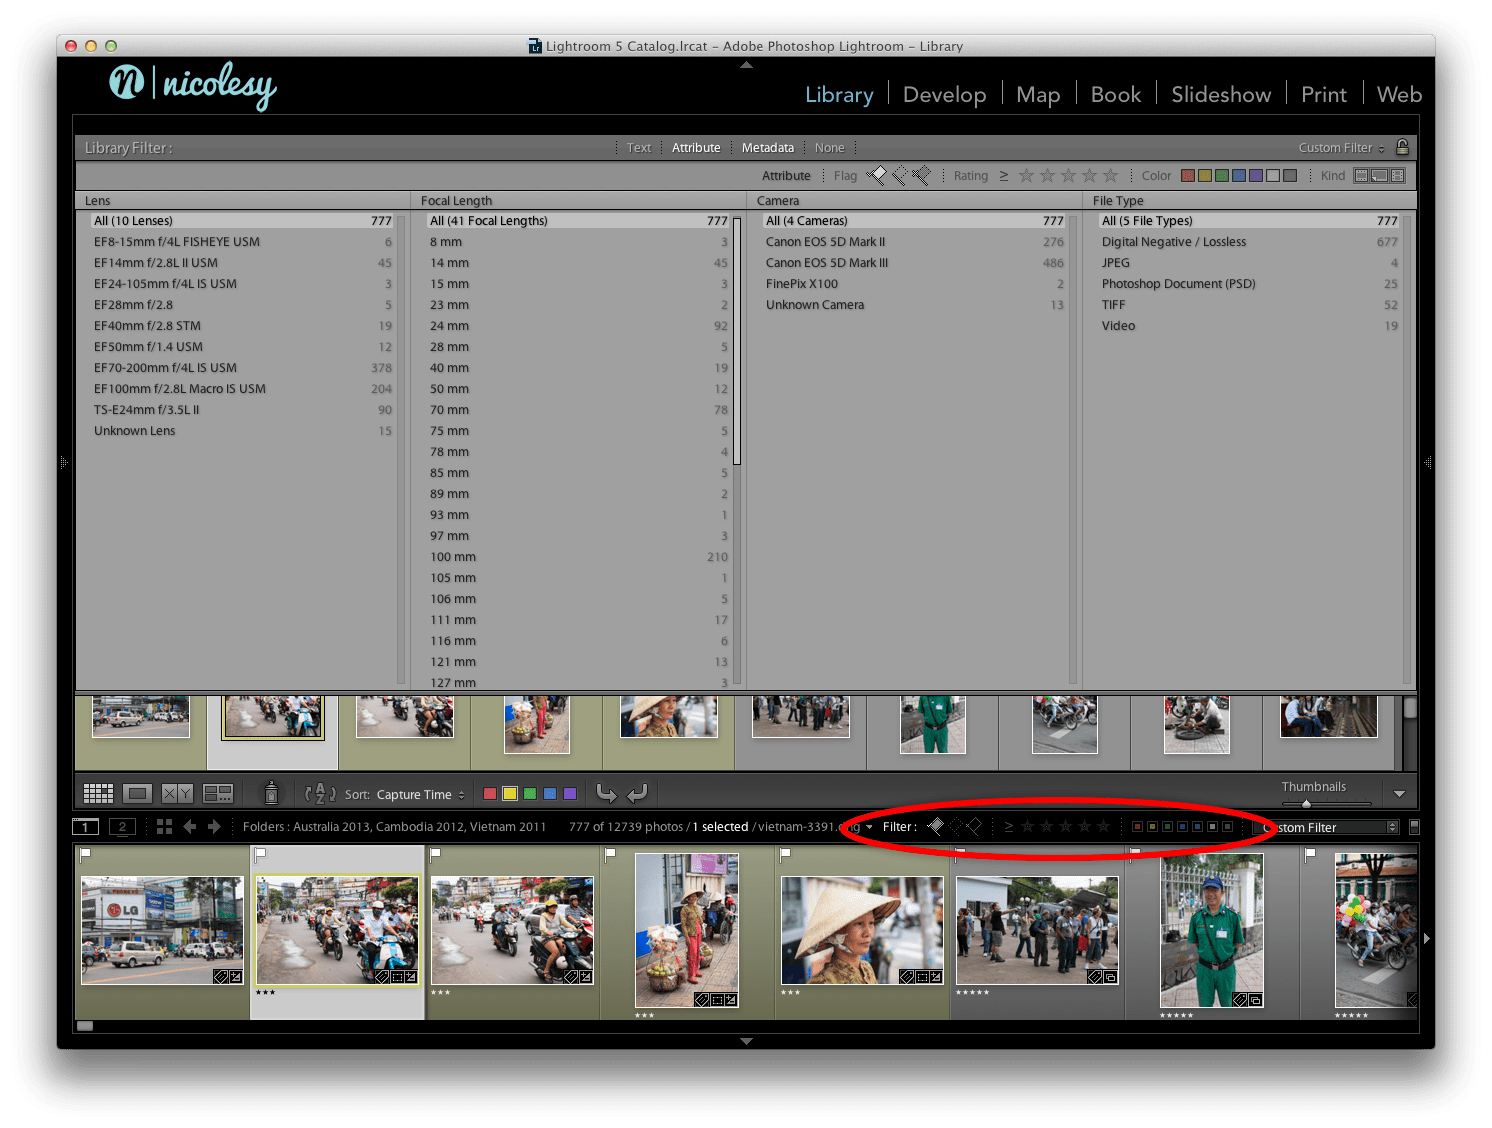The height and width of the screenshot is (1128, 1492).
Task: Open the Custom Filter dropdown in the filmstrip
Action: (x=1328, y=828)
